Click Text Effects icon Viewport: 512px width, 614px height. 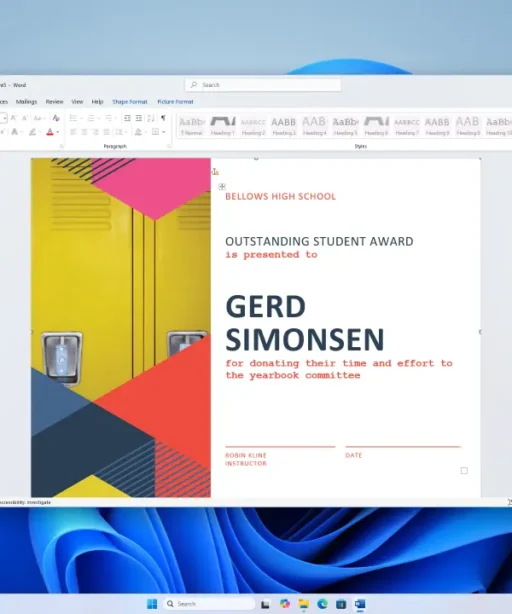[x=14, y=132]
